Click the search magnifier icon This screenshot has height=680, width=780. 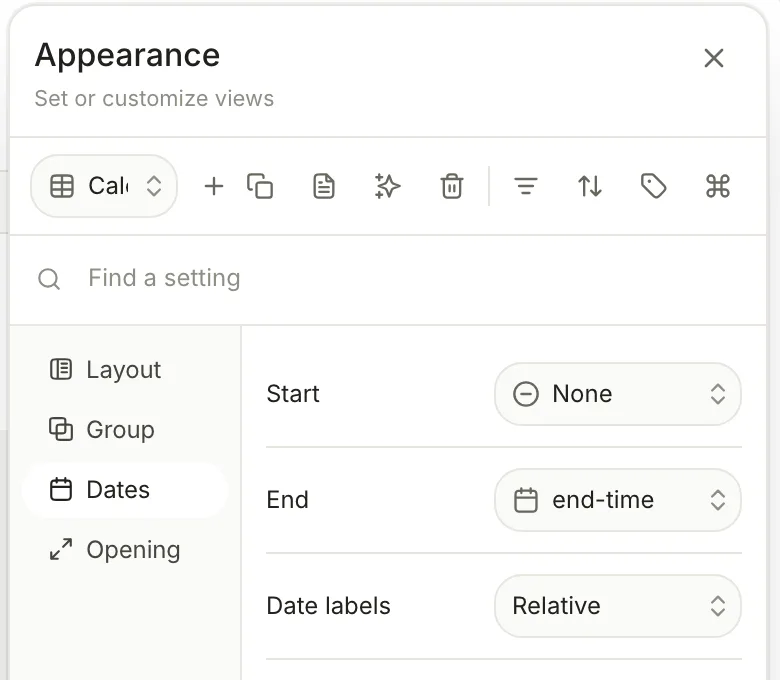click(x=49, y=279)
